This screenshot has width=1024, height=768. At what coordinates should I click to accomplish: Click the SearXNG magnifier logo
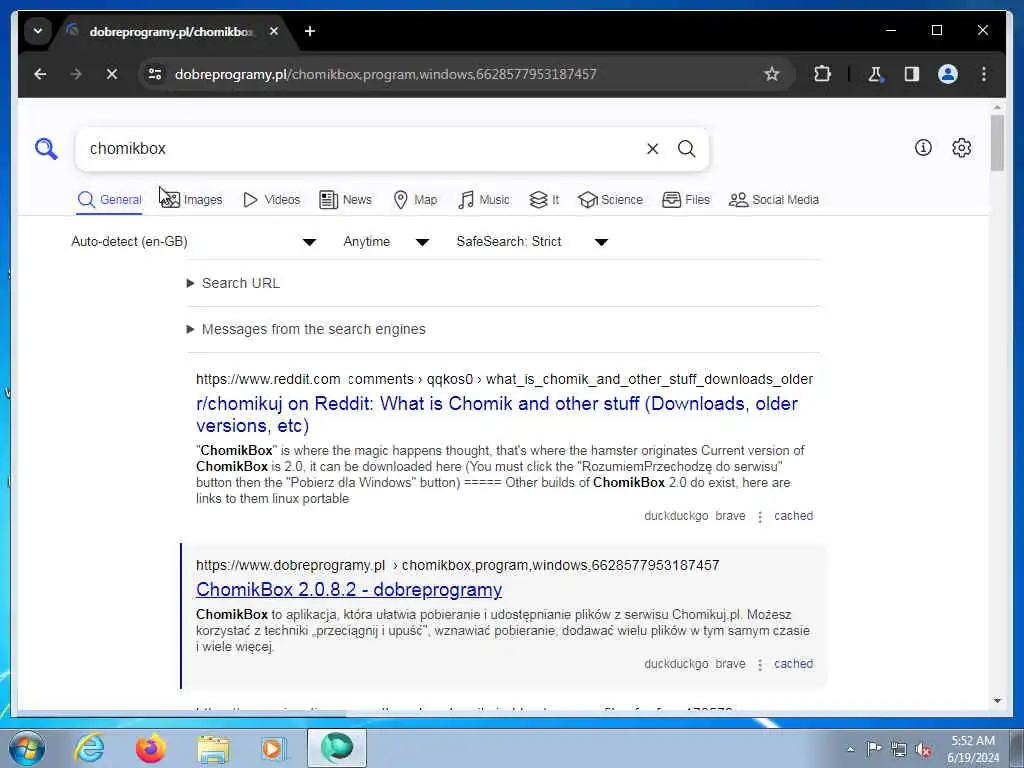pos(46,149)
